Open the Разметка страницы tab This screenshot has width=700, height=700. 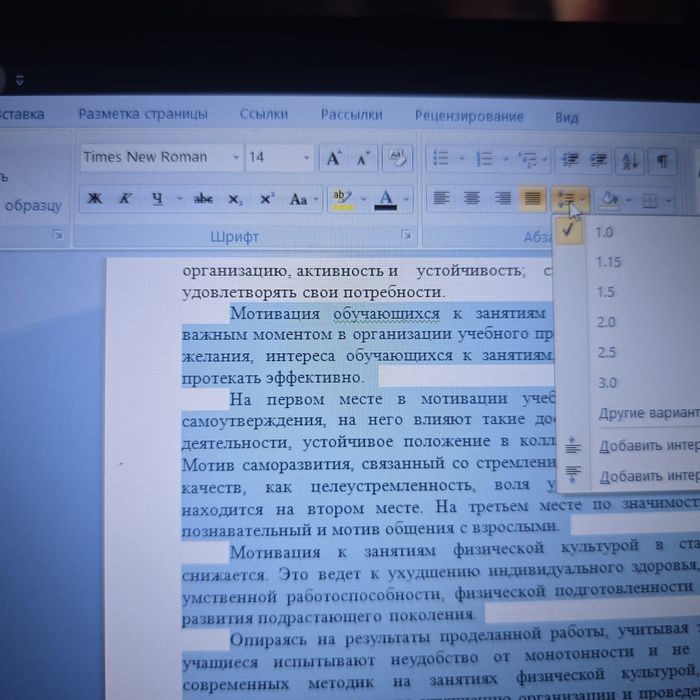pyautogui.click(x=143, y=114)
